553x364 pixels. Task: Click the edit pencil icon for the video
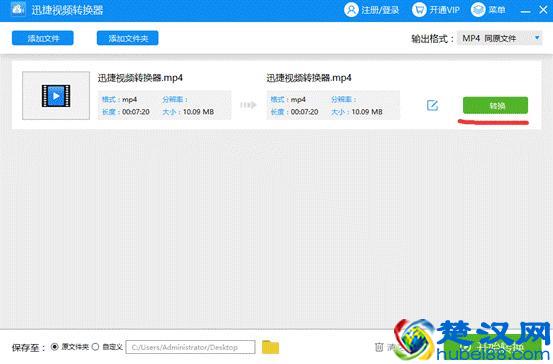tap(432, 105)
